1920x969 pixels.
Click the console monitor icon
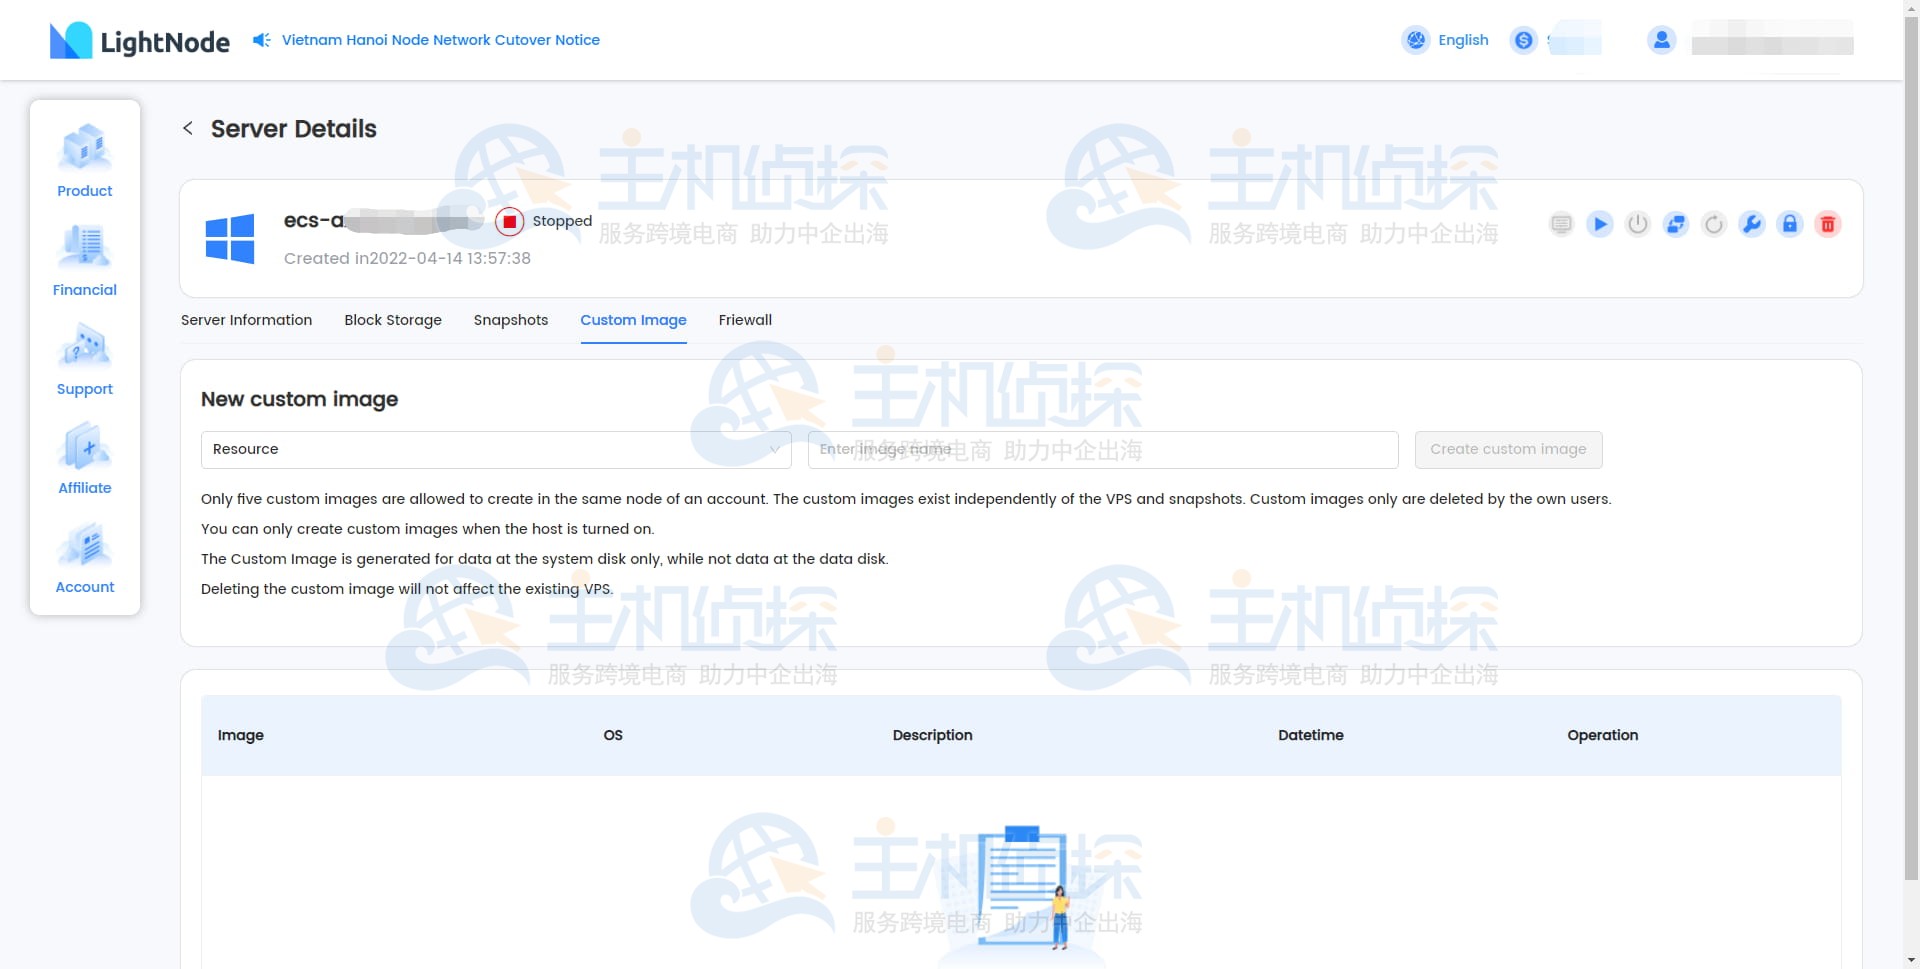(1561, 224)
